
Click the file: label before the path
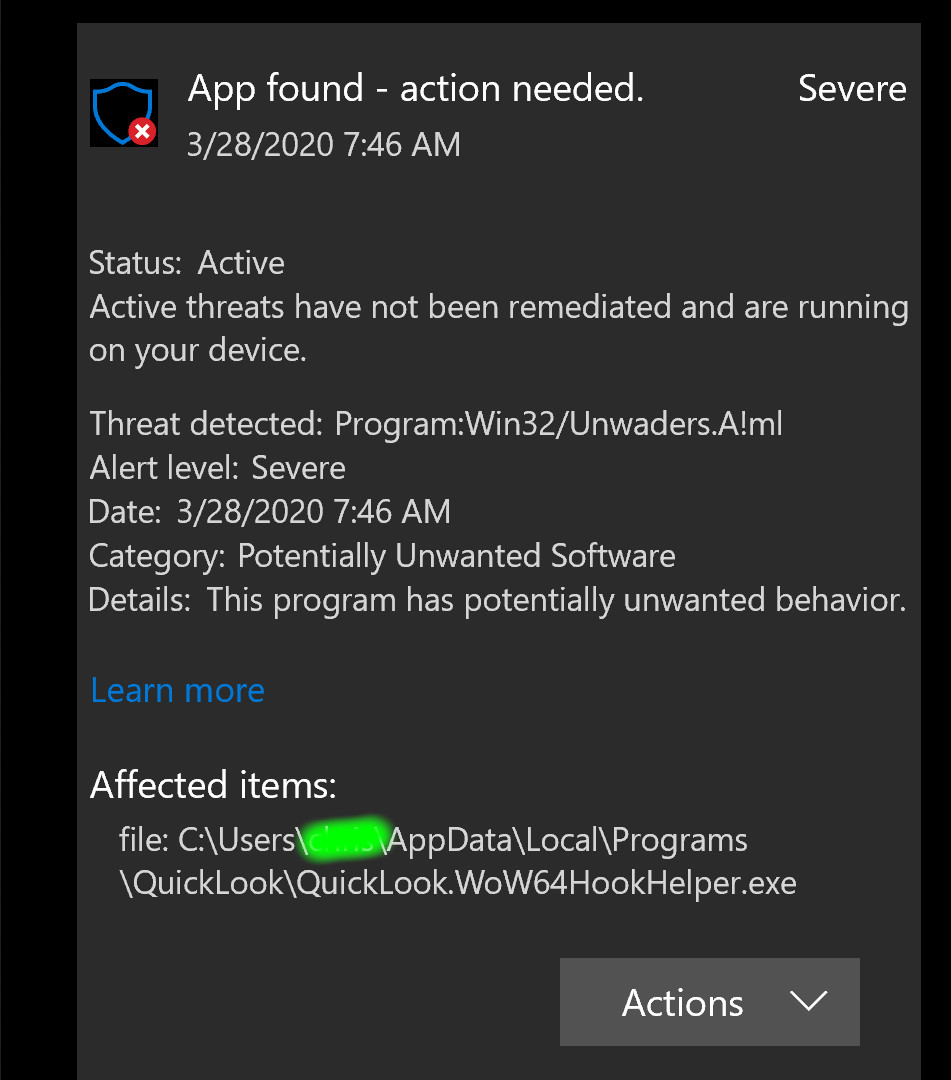(x=141, y=839)
